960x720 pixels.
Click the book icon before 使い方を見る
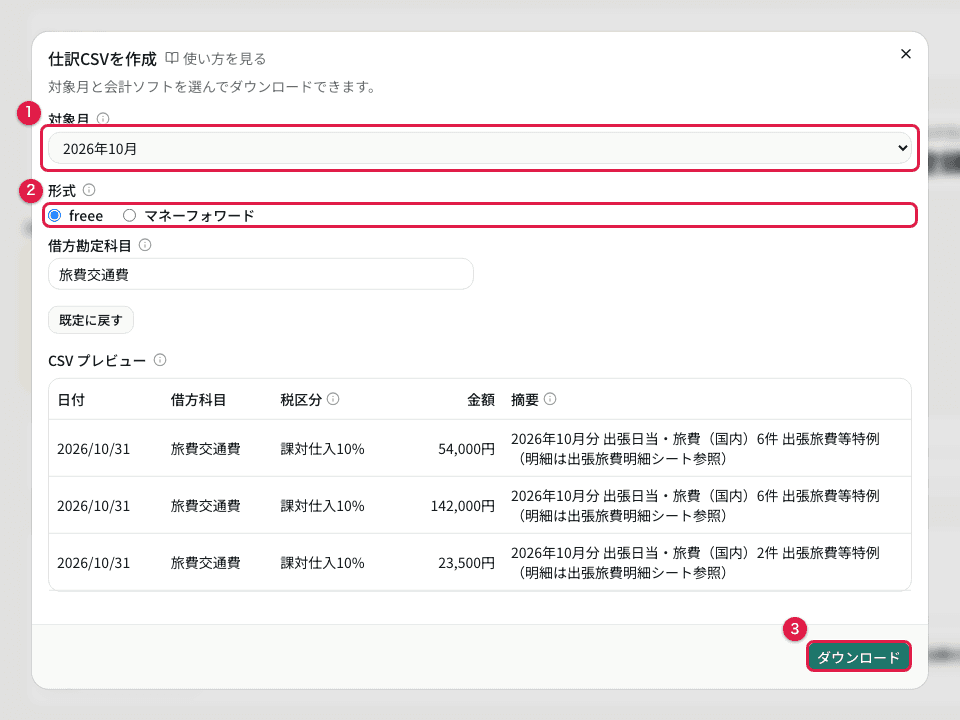click(172, 58)
